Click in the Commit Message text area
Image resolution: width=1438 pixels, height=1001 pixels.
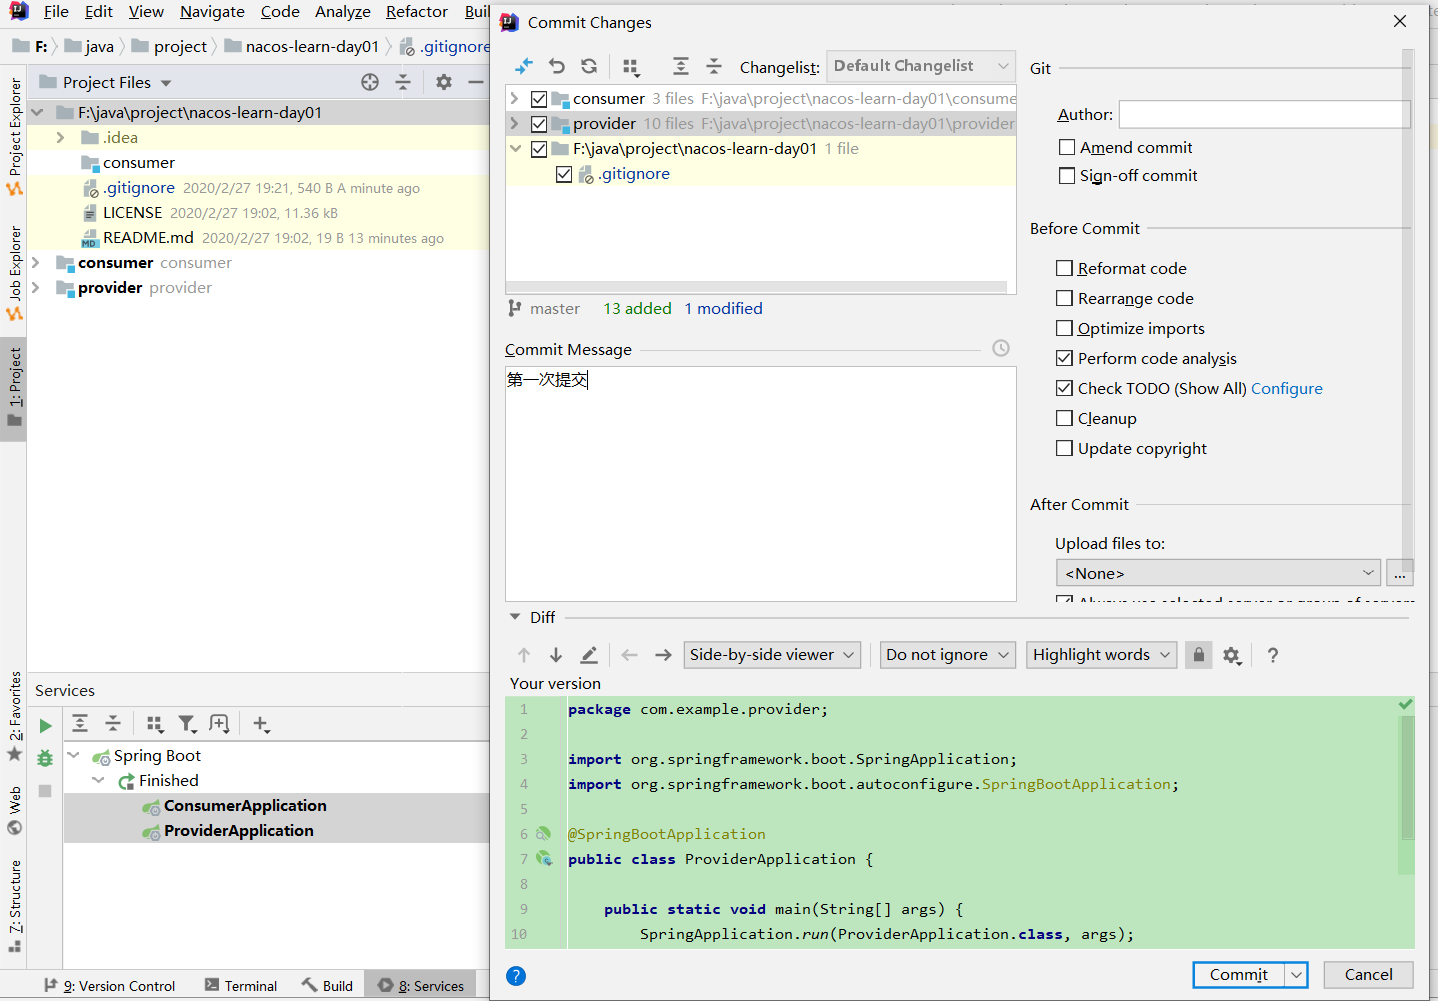point(761,484)
